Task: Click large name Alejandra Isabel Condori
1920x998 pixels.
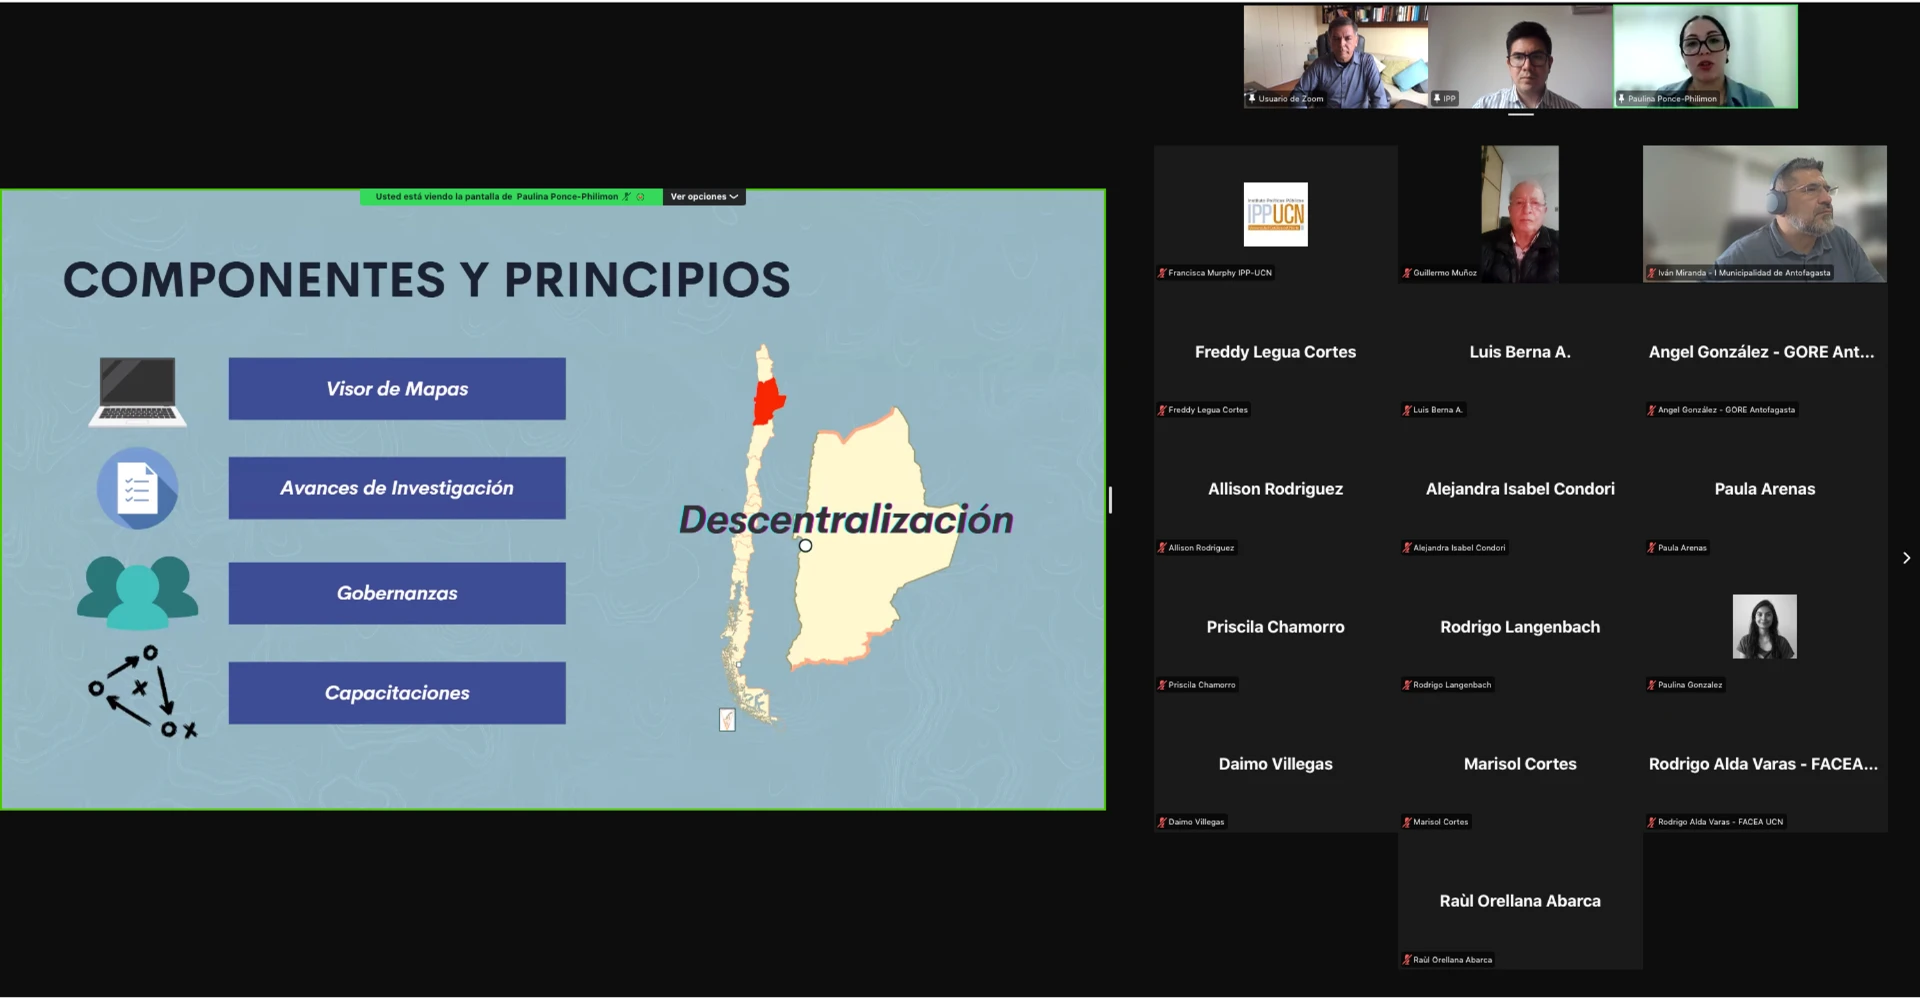Action: [x=1520, y=489]
